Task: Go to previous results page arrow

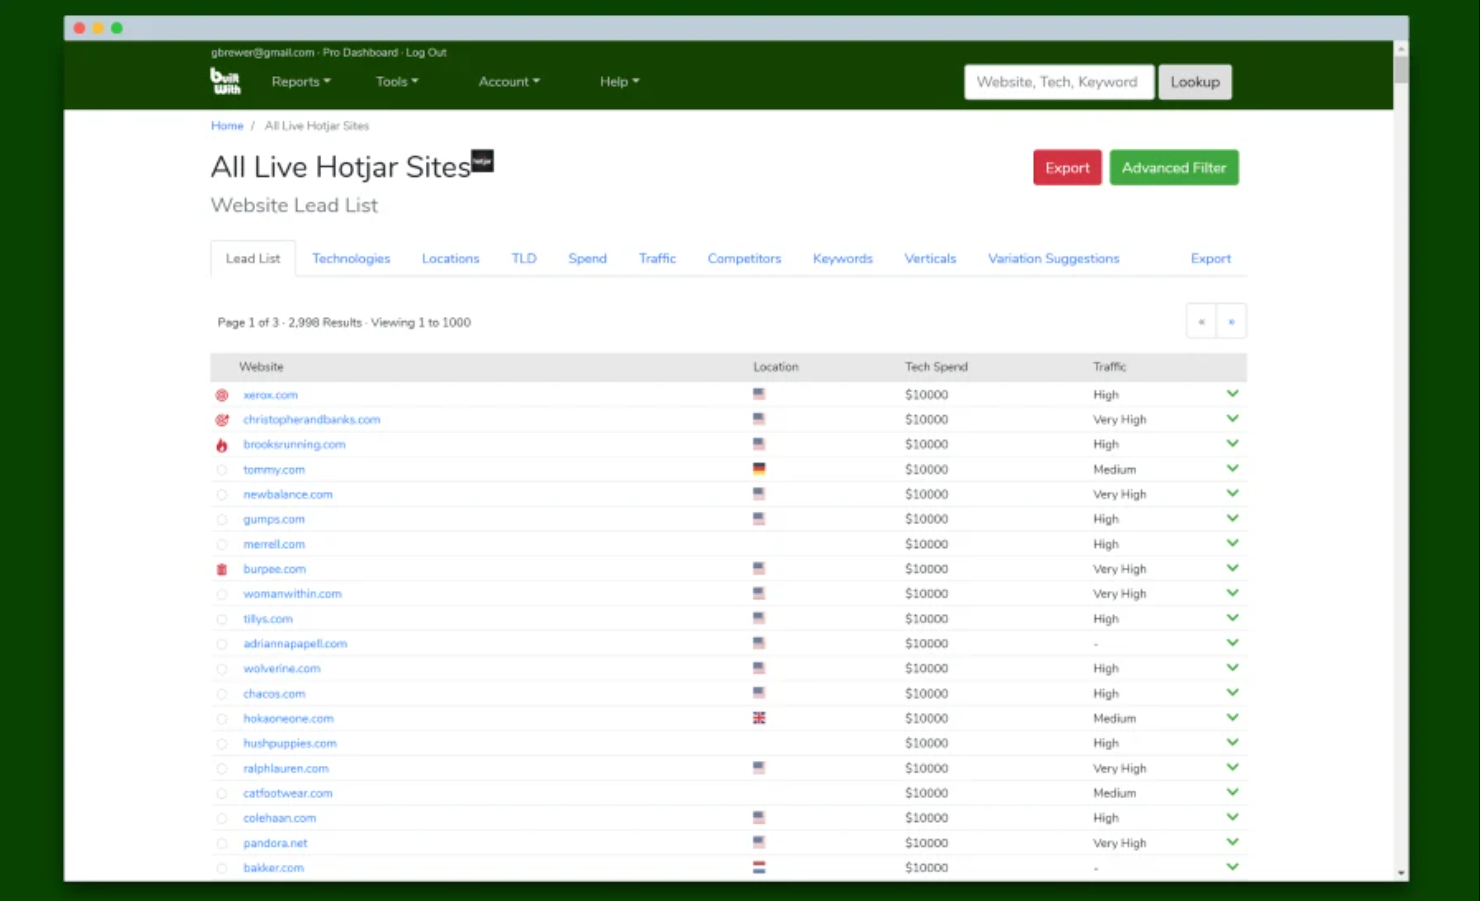Action: [x=1201, y=321]
